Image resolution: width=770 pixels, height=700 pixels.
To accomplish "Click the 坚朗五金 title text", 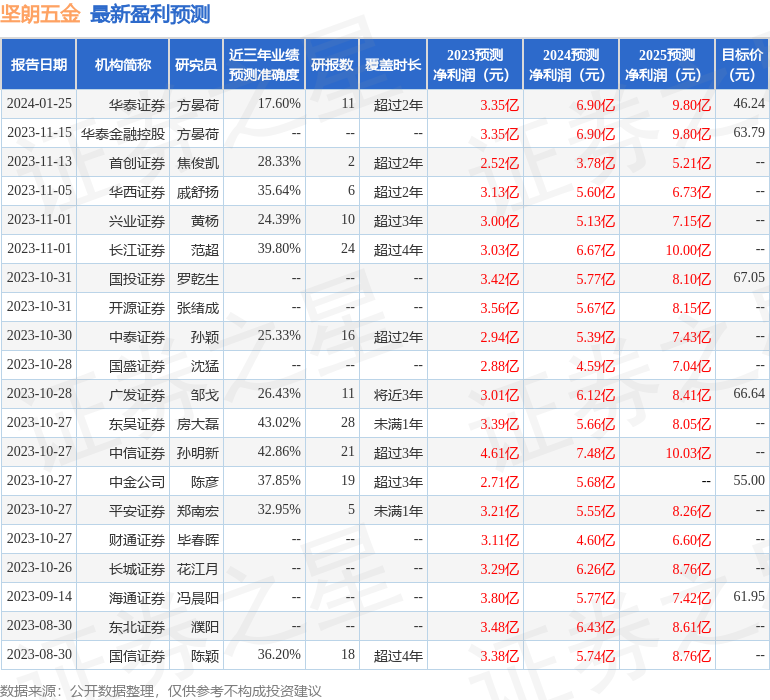I will [40, 13].
